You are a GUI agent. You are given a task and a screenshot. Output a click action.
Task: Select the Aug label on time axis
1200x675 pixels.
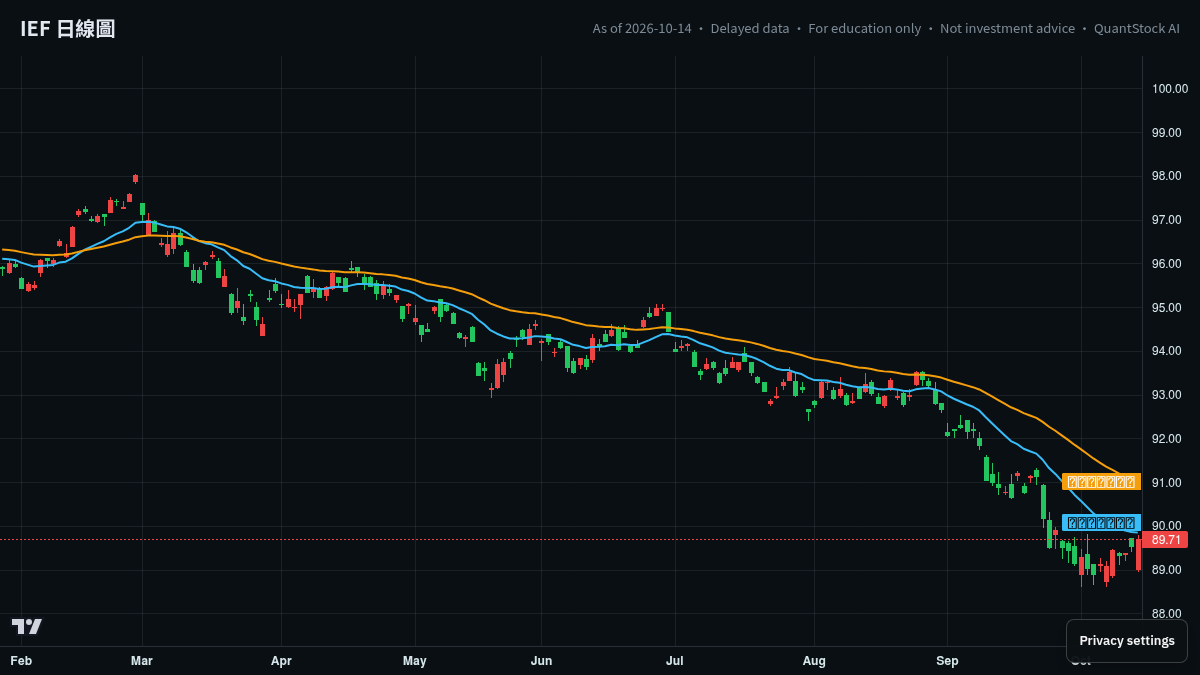click(x=814, y=661)
